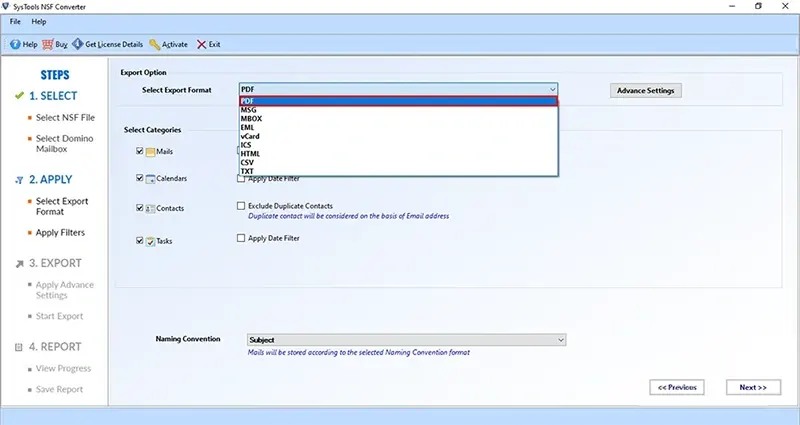The height and width of the screenshot is (425, 800).
Task: Click the Tasks clipboard category icon
Action: [150, 241]
